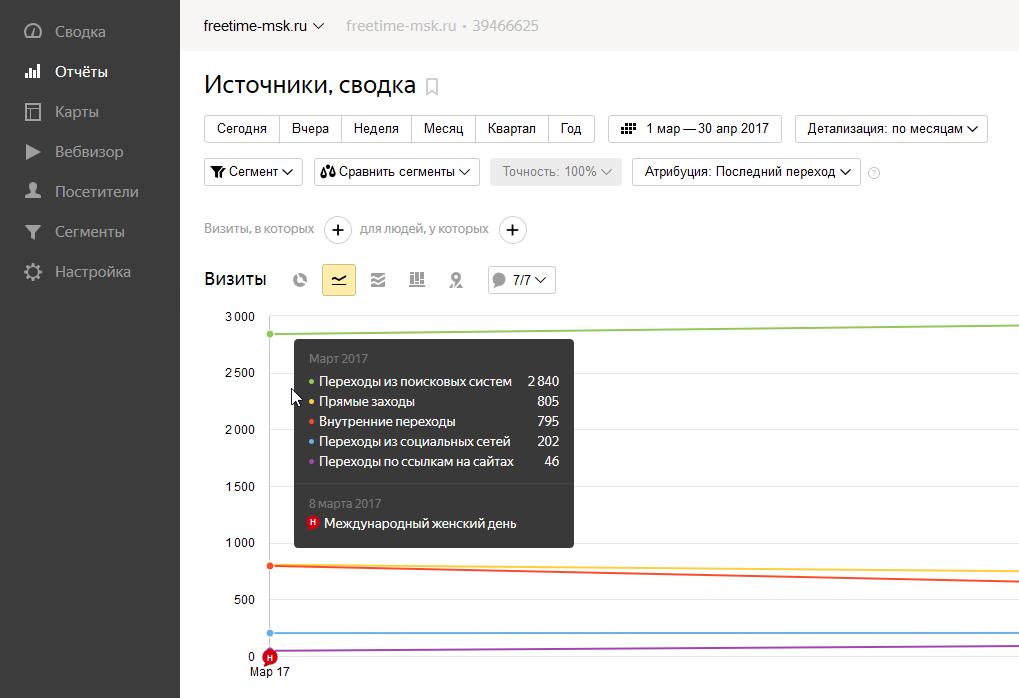Click the calendar grid icon
This screenshot has width=1019, height=698.
tap(628, 129)
